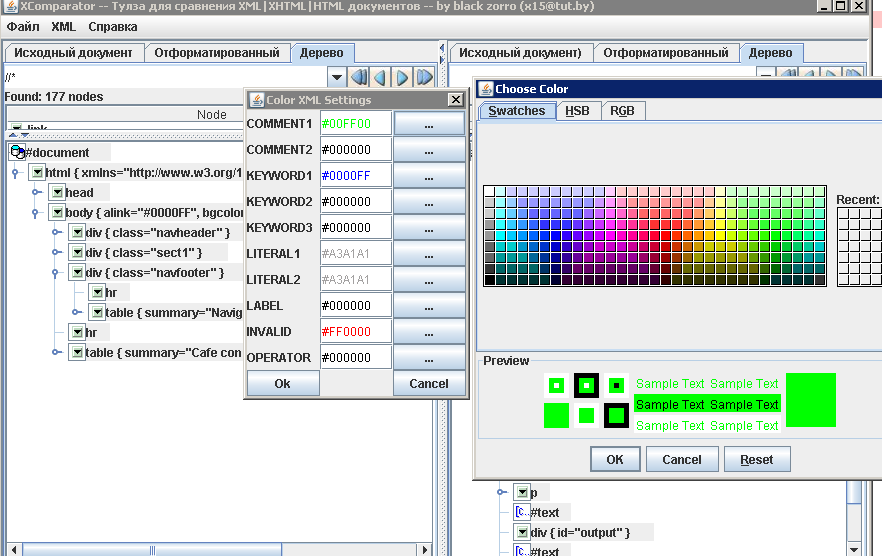Click the first-result double-arrow icon in left search bar
The width and height of the screenshot is (882, 556).
click(x=359, y=77)
